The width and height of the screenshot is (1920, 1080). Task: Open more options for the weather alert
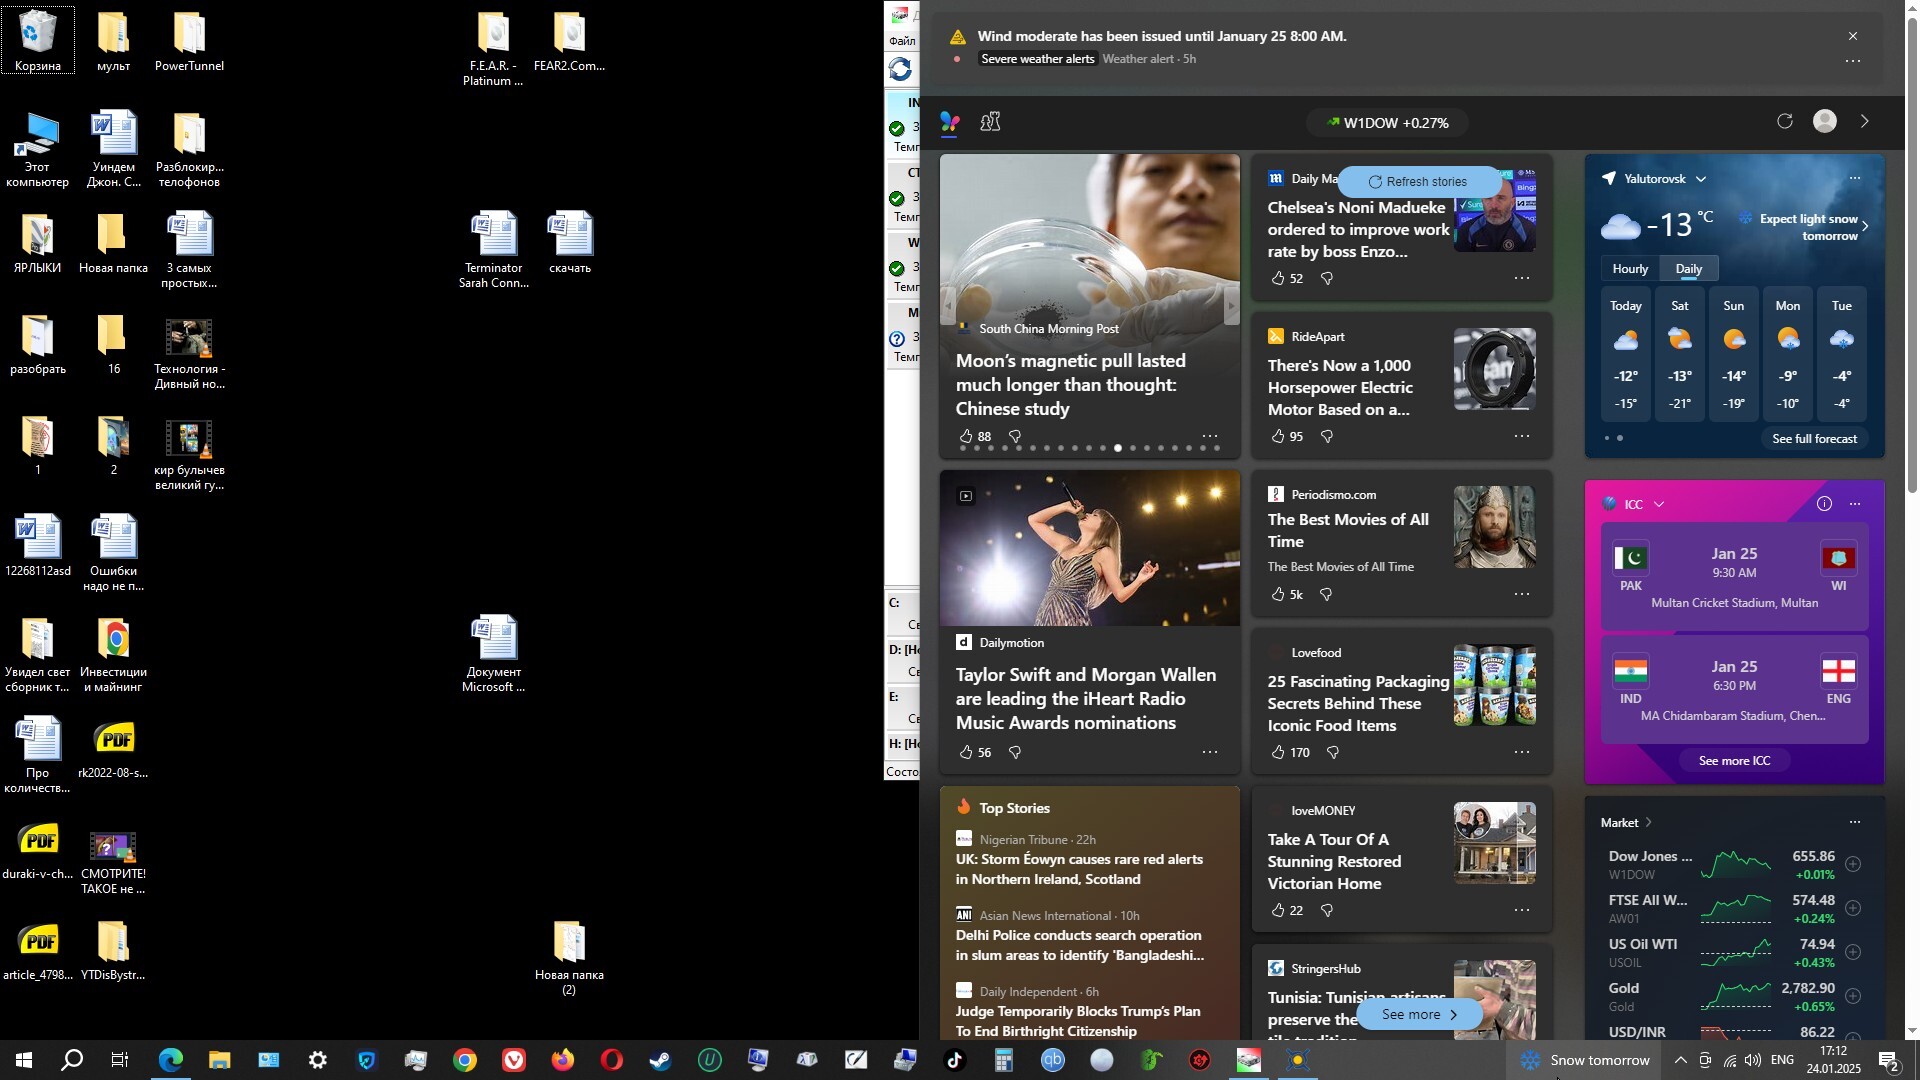coord(1853,61)
